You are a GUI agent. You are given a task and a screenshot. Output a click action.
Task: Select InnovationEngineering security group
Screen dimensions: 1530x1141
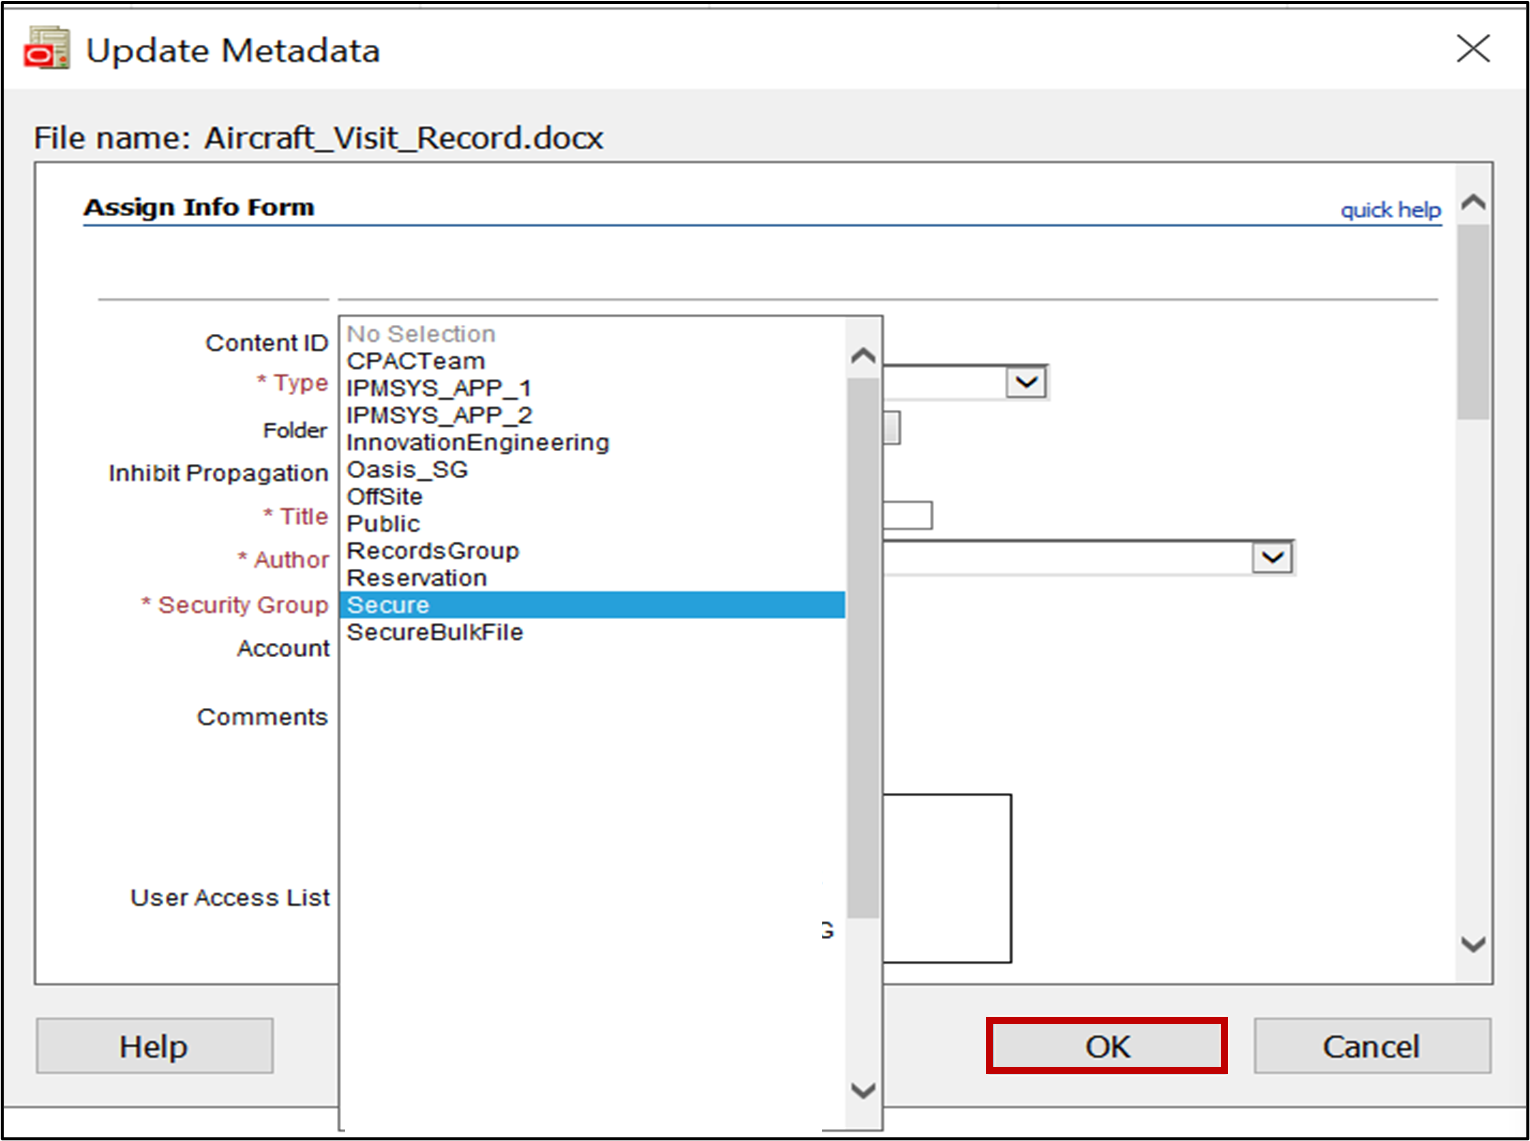pos(477,442)
